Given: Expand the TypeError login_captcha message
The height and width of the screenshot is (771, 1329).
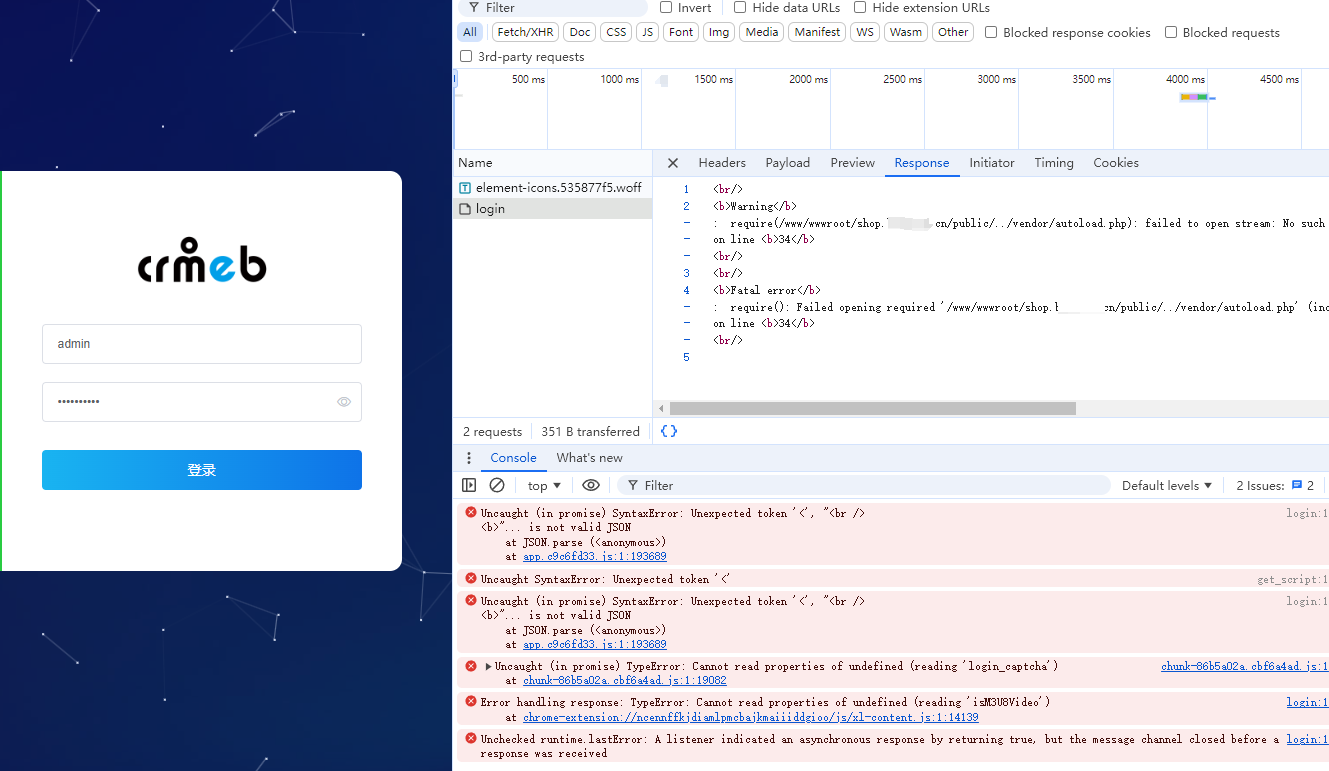Looking at the screenshot, I should [x=488, y=666].
